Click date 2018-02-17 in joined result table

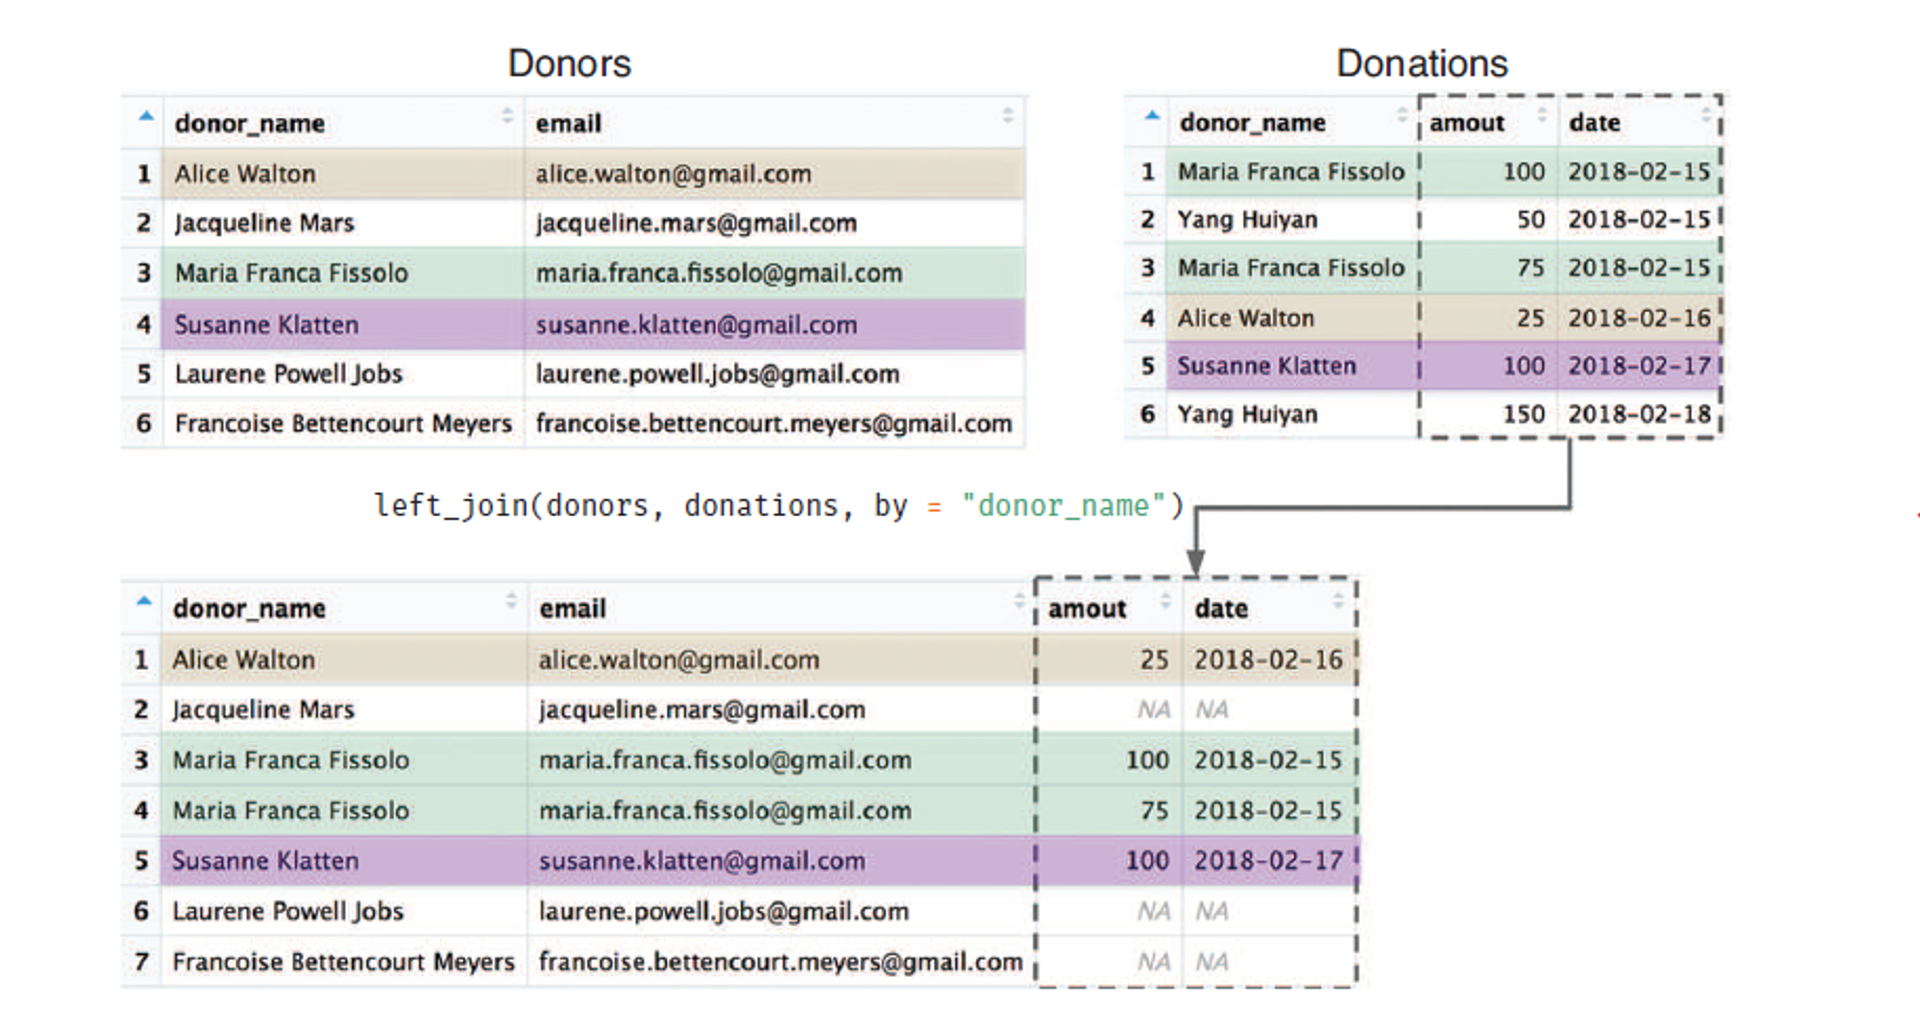1268,861
